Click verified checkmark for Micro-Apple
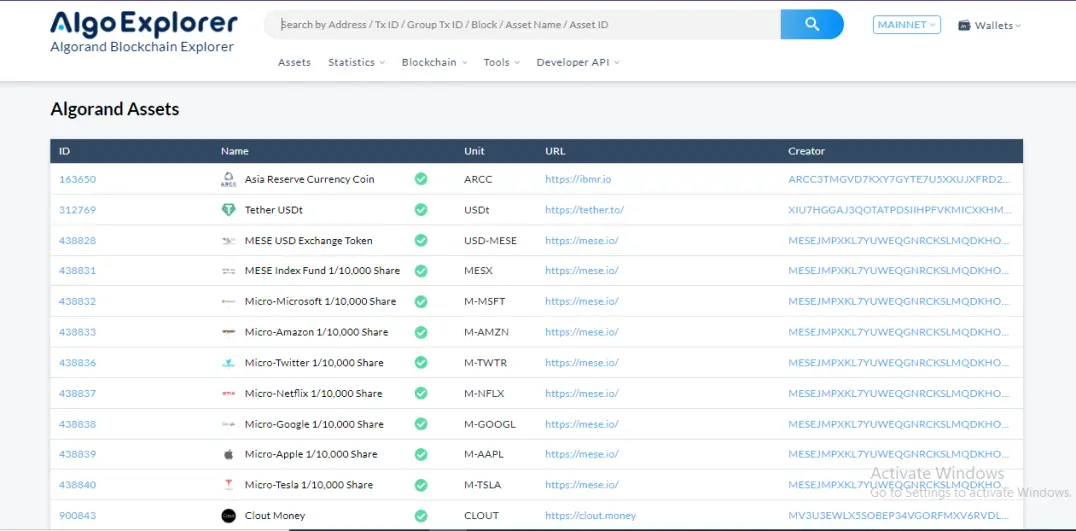 421,454
